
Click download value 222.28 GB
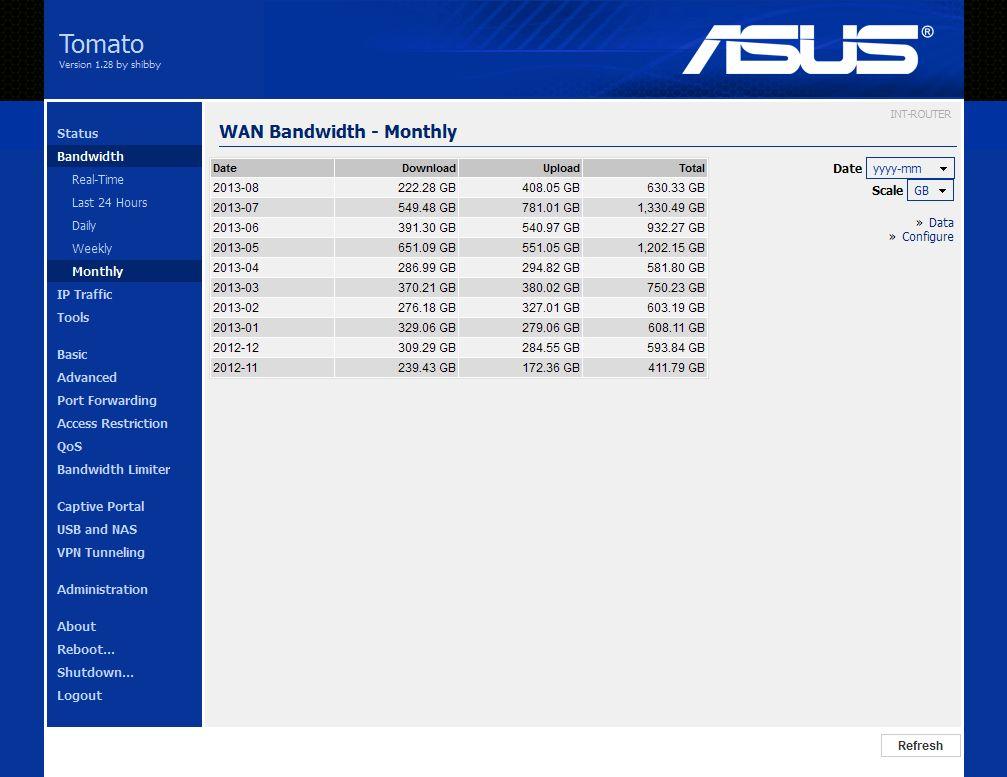click(426, 188)
